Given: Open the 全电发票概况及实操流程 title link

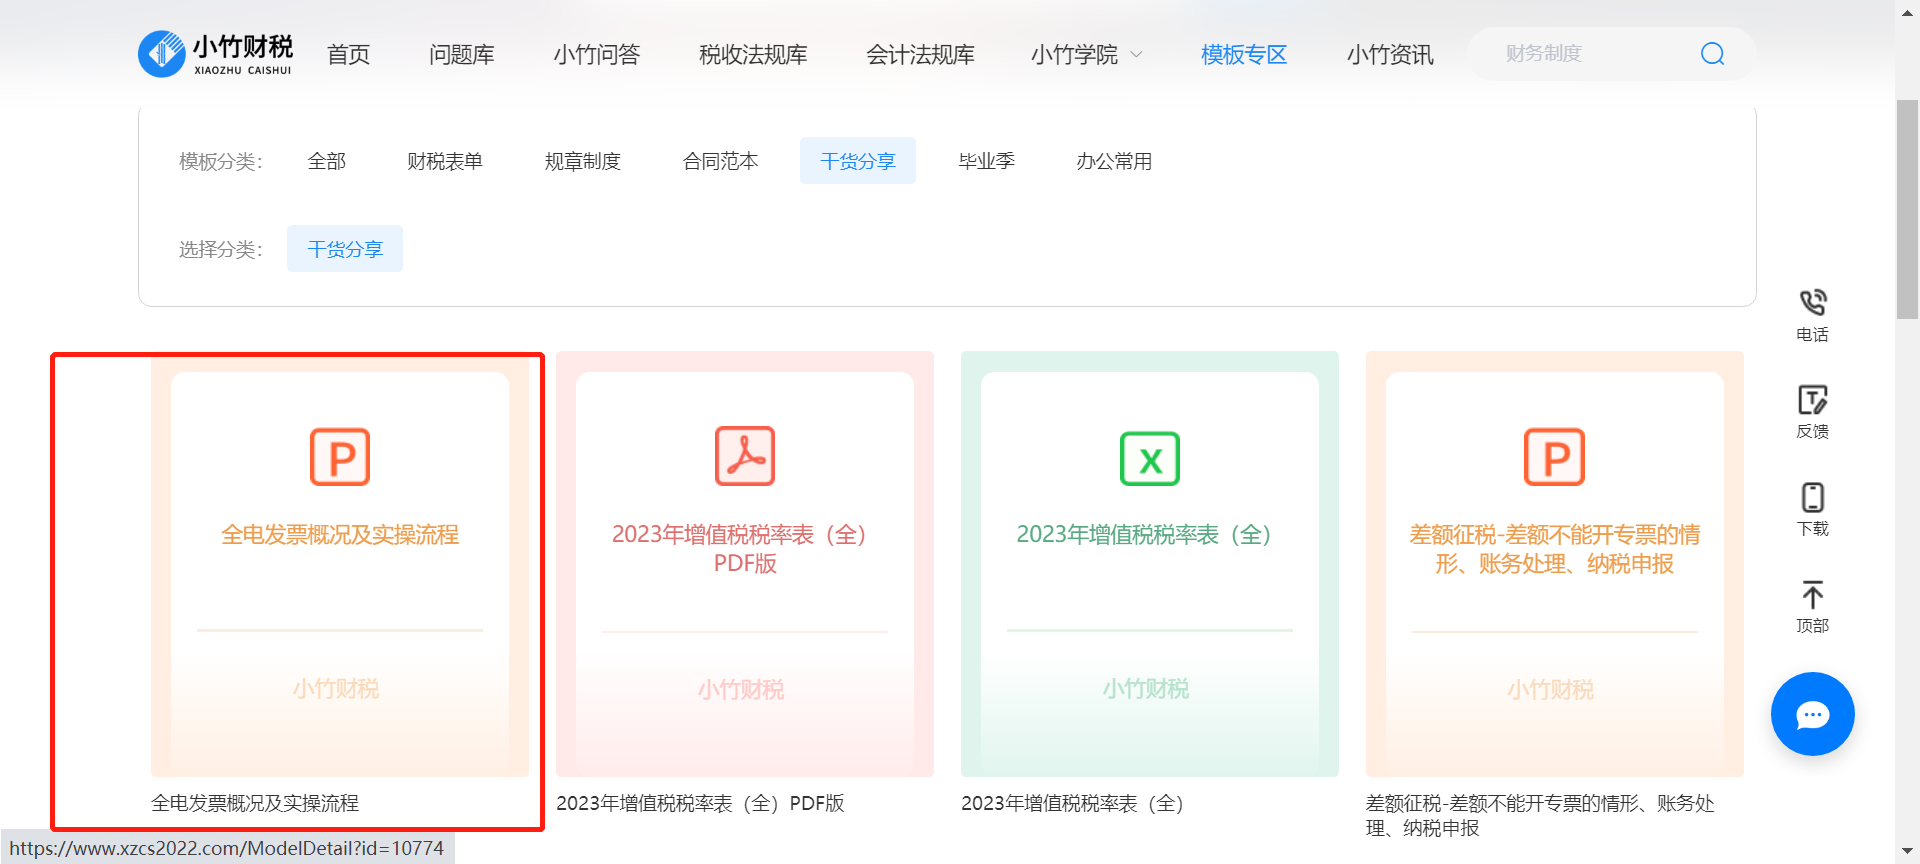Looking at the screenshot, I should [255, 803].
